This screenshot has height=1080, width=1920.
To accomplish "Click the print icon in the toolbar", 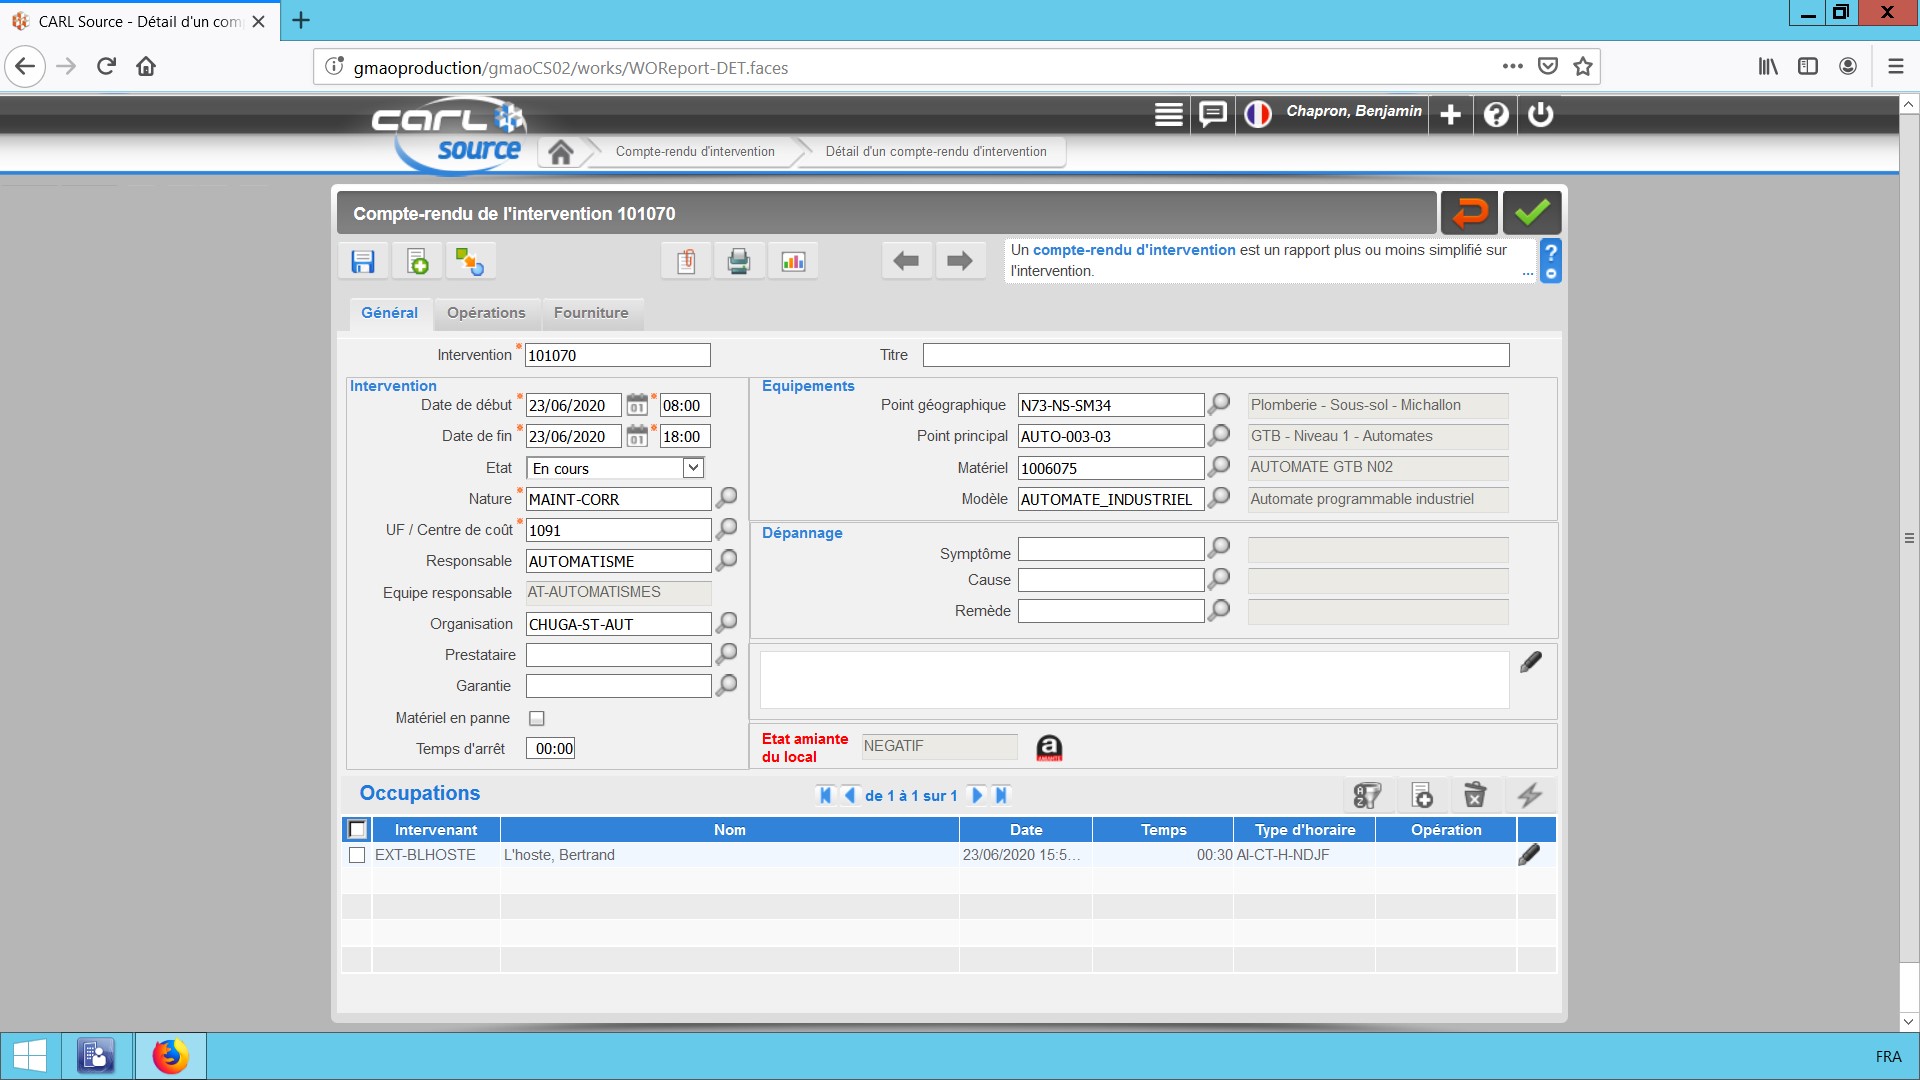I will point(739,262).
